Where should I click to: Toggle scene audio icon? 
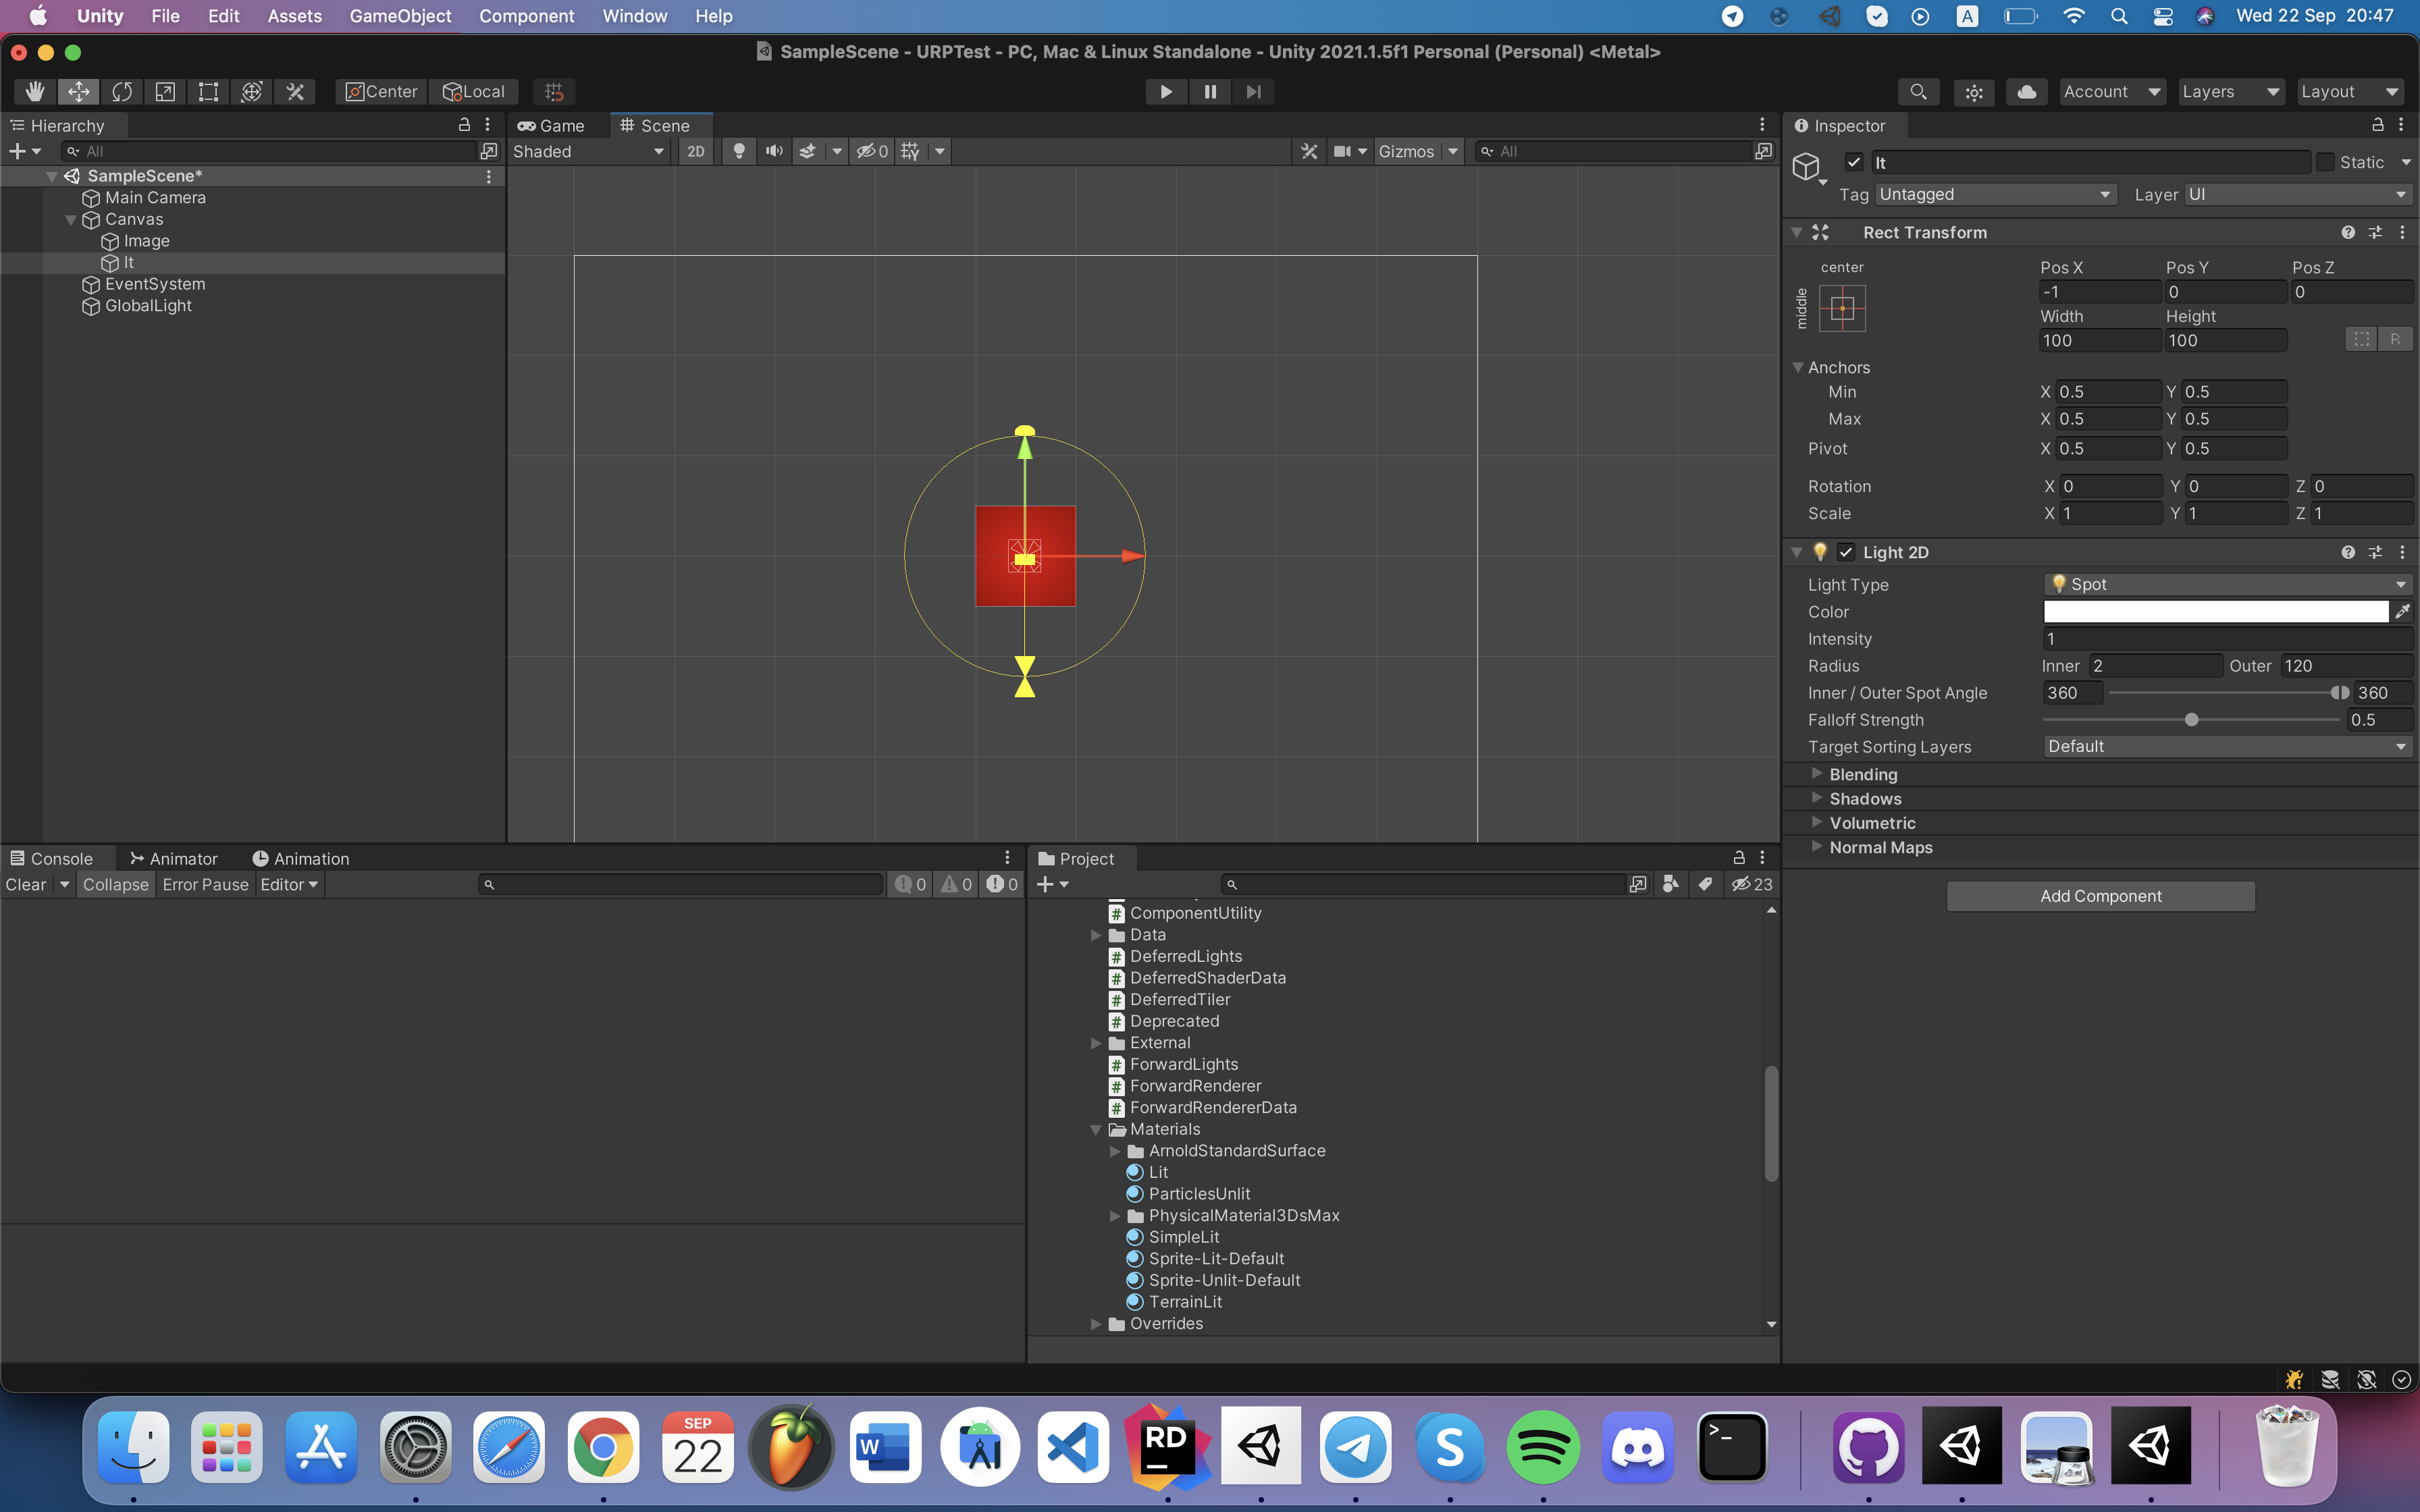(x=774, y=152)
